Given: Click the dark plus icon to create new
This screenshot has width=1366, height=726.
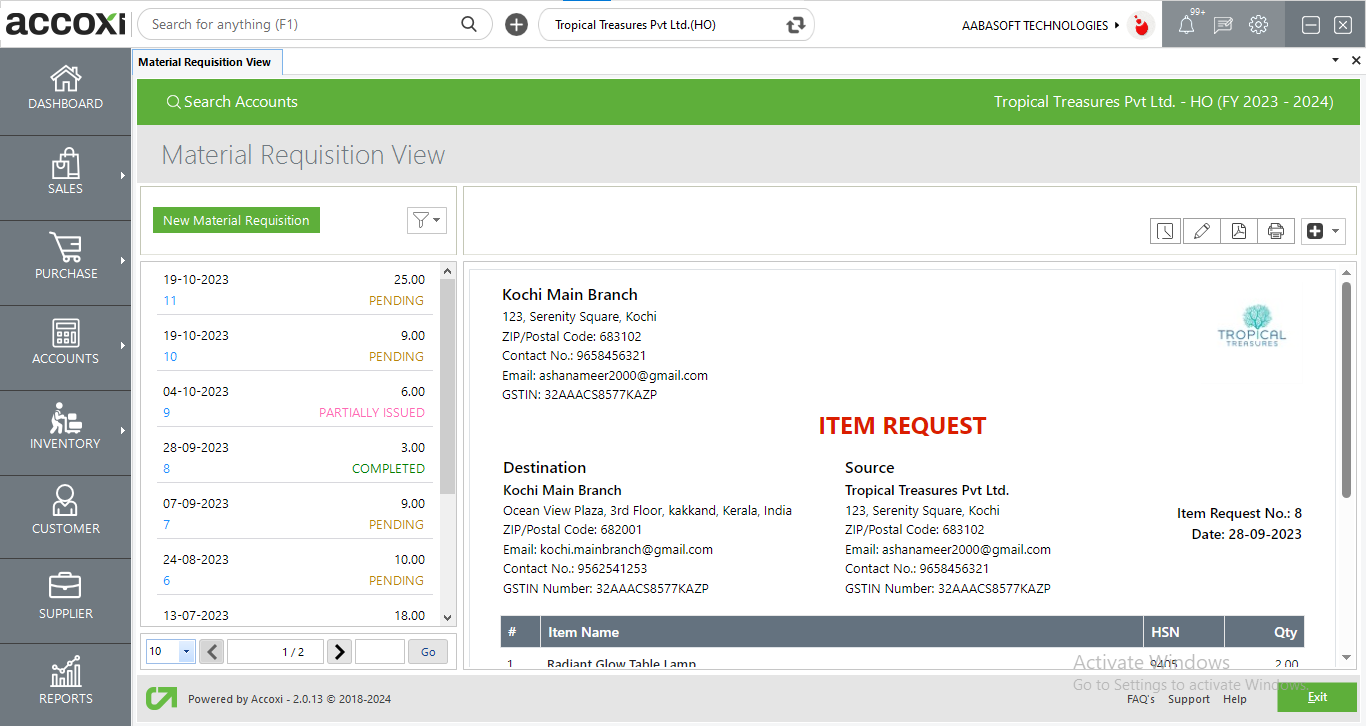Looking at the screenshot, I should 1315,230.
